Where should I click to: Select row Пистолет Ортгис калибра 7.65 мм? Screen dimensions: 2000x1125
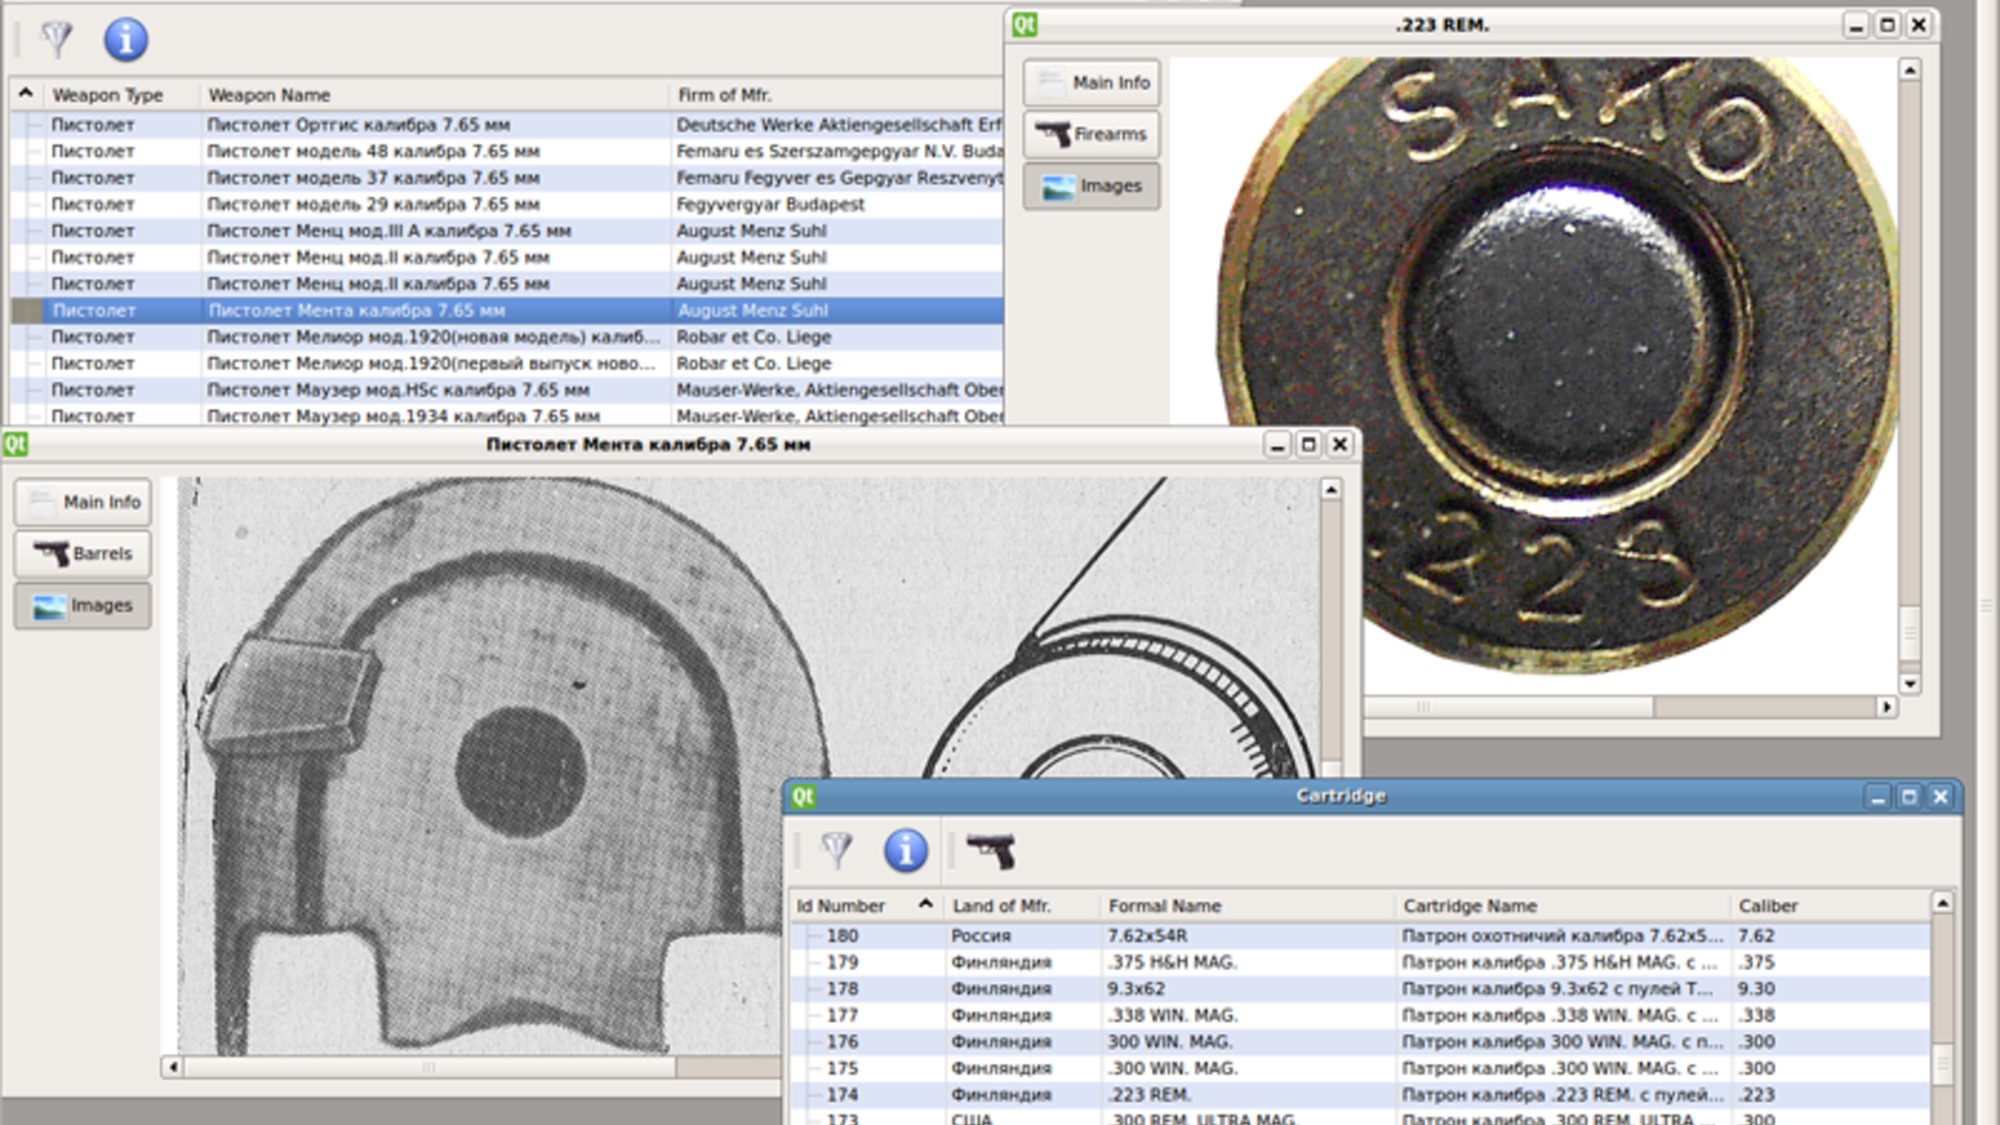pyautogui.click(x=506, y=125)
